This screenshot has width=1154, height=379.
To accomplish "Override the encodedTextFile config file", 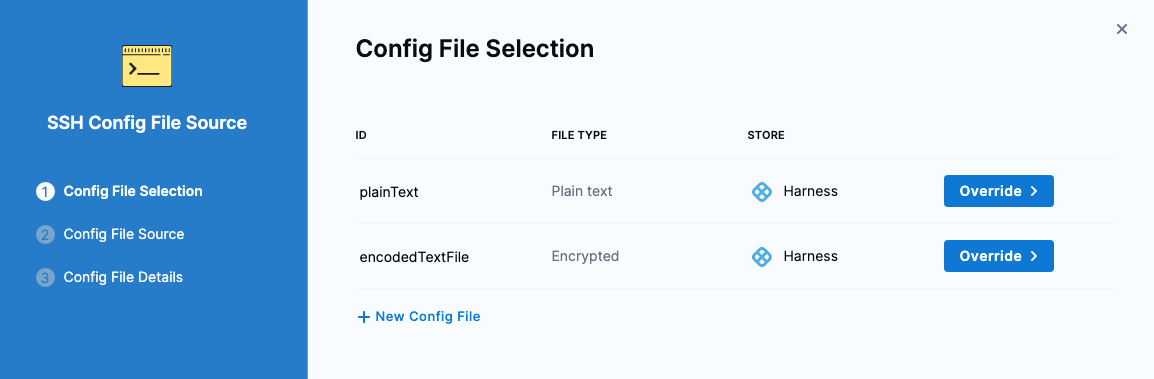I will point(999,256).
